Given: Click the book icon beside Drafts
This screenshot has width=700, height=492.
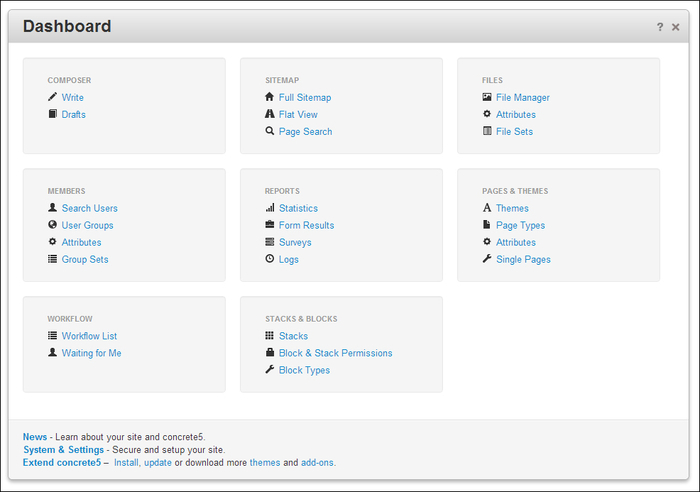Looking at the screenshot, I should [x=52, y=114].
